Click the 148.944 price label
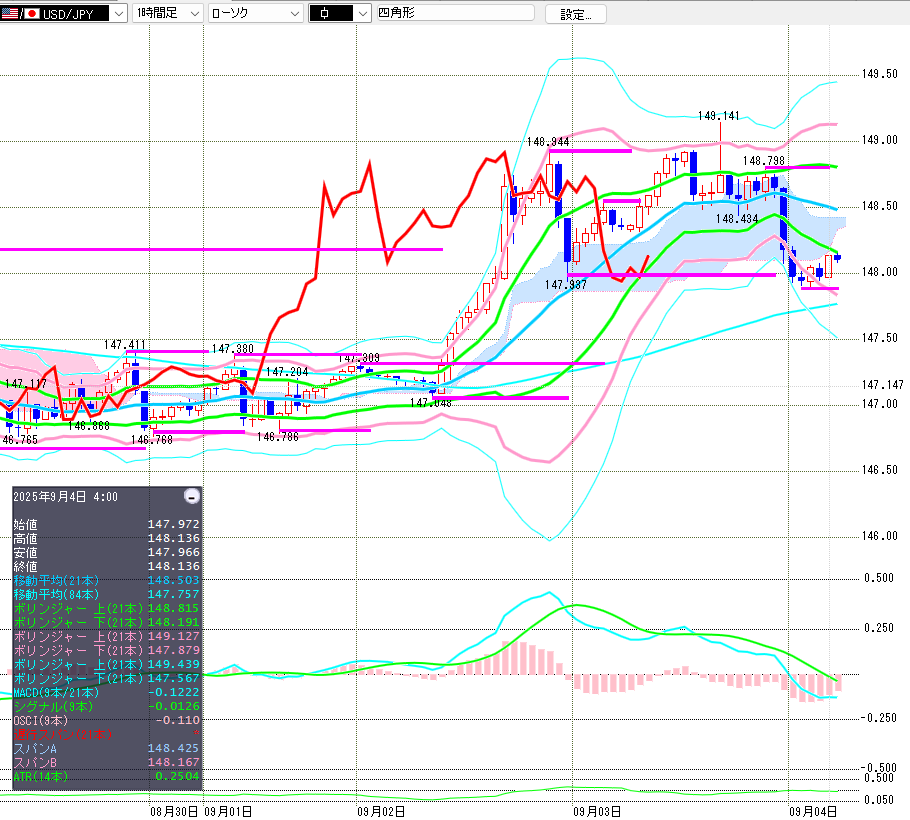 point(548,142)
